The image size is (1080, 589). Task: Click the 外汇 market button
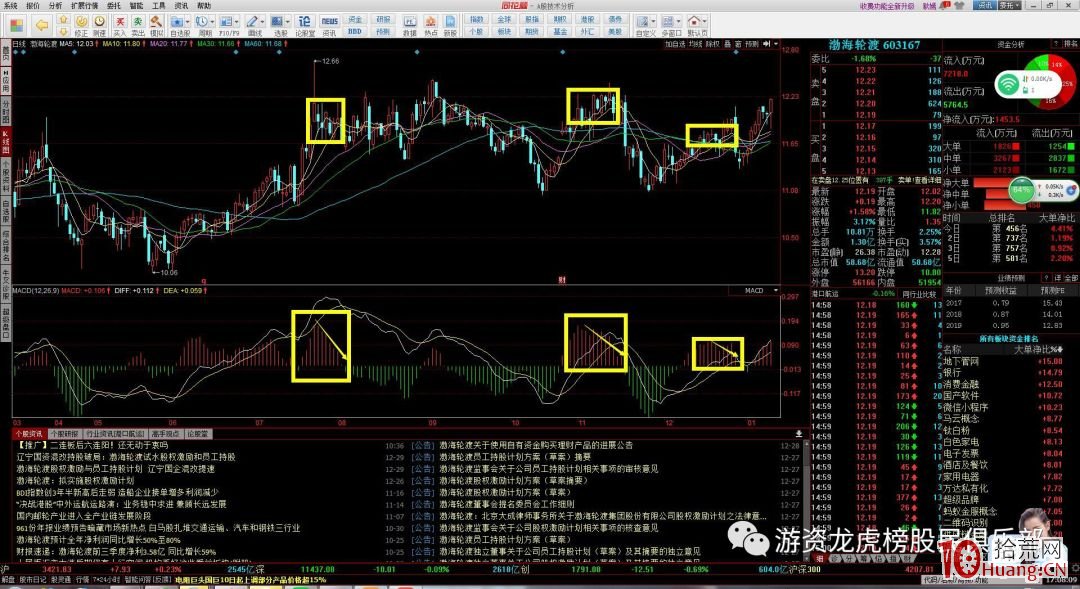point(588,32)
